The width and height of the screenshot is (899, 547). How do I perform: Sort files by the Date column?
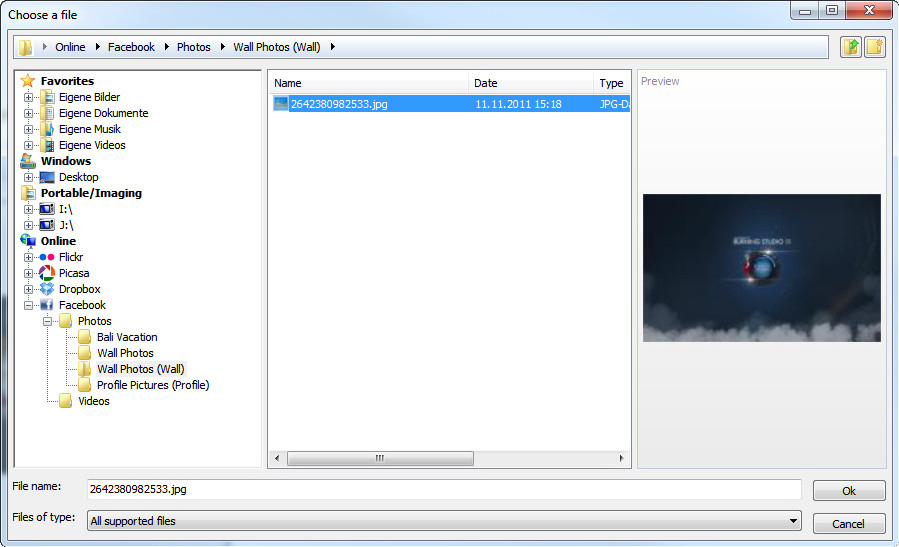pos(530,83)
